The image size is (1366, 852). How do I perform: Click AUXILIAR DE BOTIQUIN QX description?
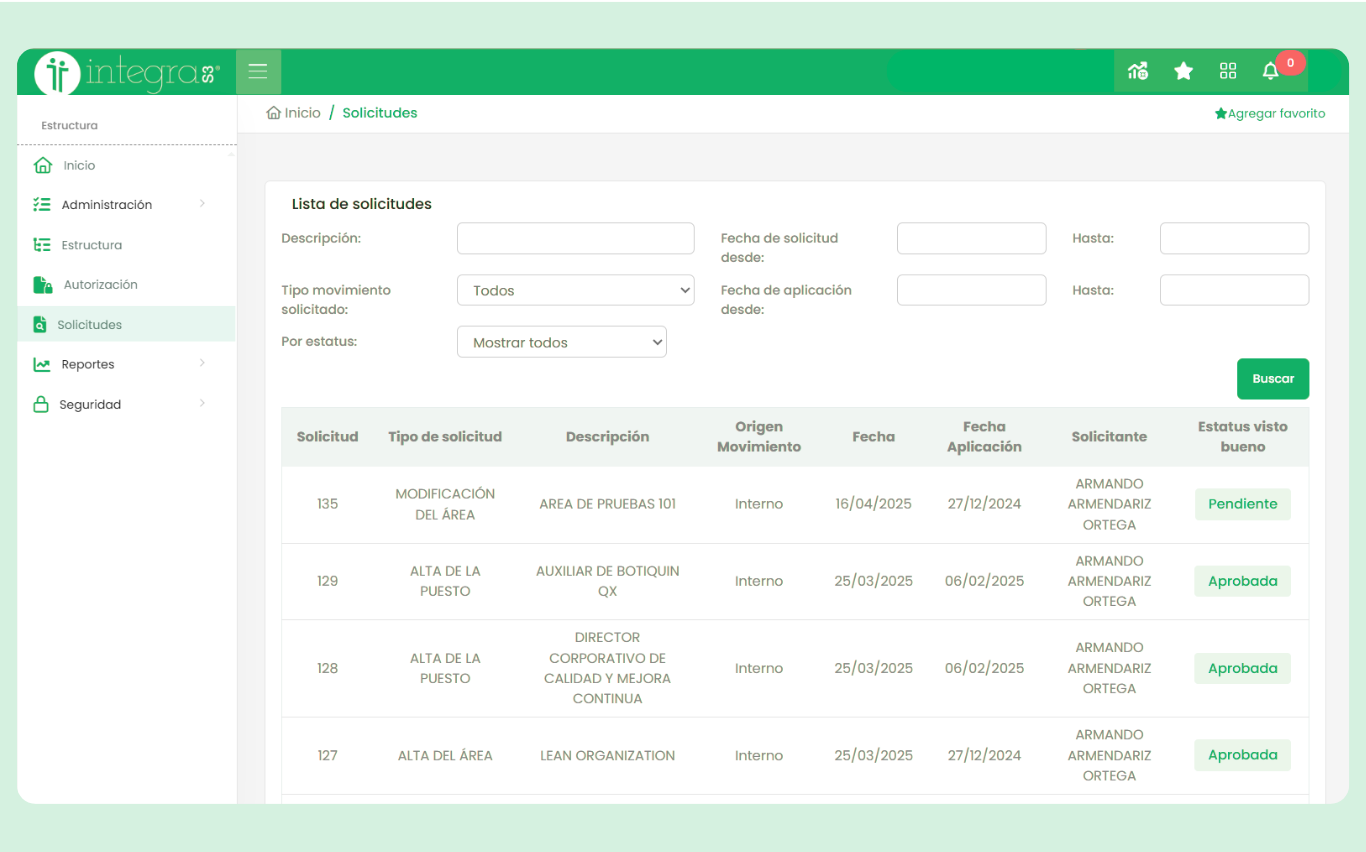point(607,581)
